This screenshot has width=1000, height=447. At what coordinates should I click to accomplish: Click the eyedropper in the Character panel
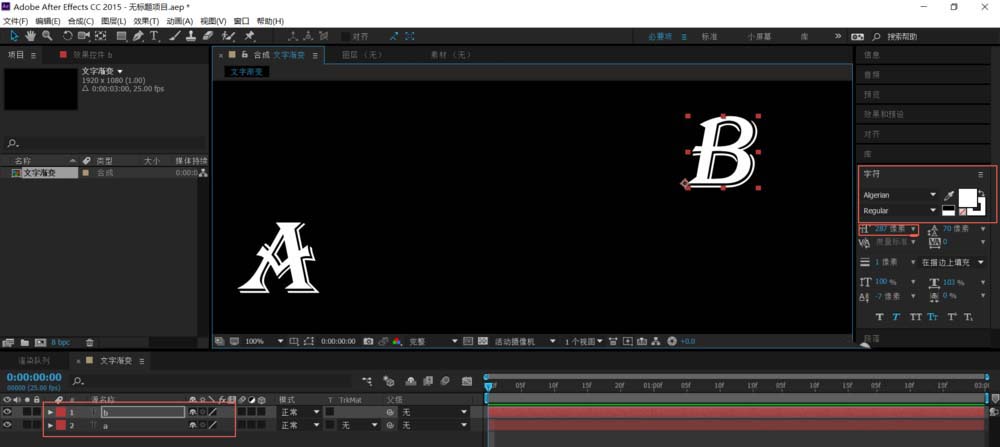[x=948, y=195]
